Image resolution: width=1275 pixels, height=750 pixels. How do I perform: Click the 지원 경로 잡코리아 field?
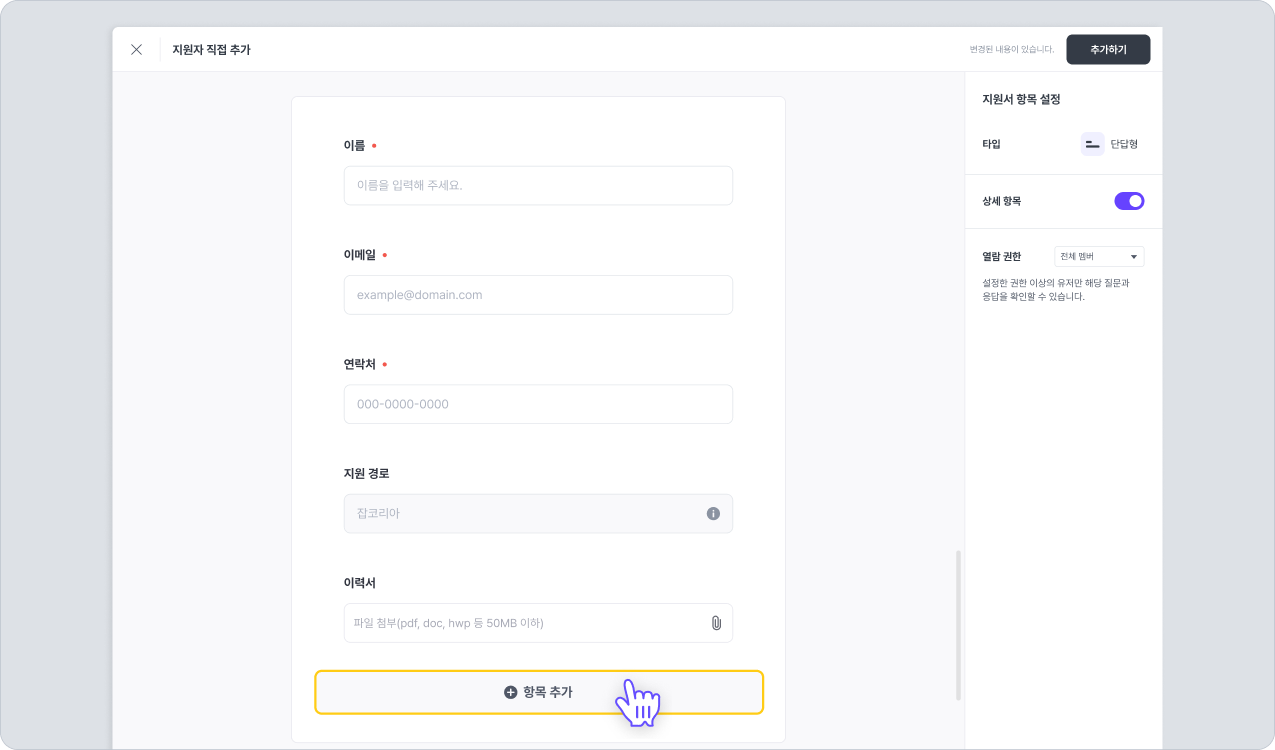538,513
